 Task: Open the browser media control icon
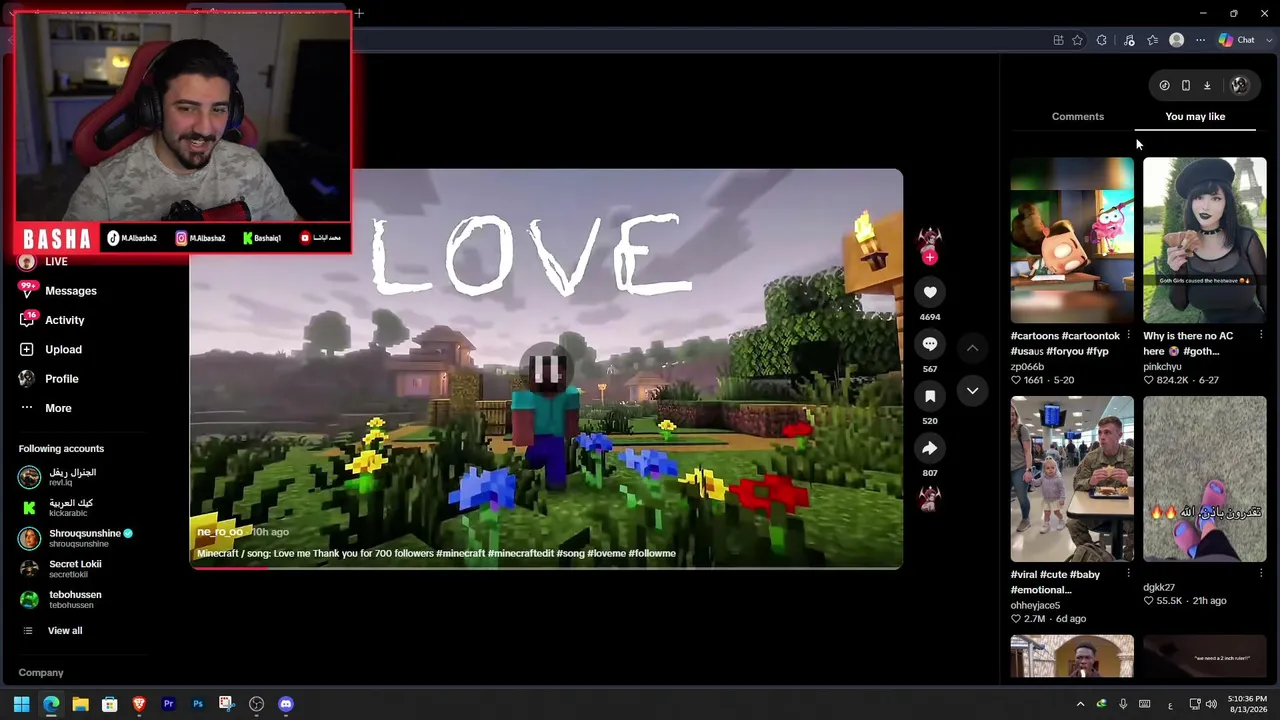pyautogui.click(x=1129, y=40)
